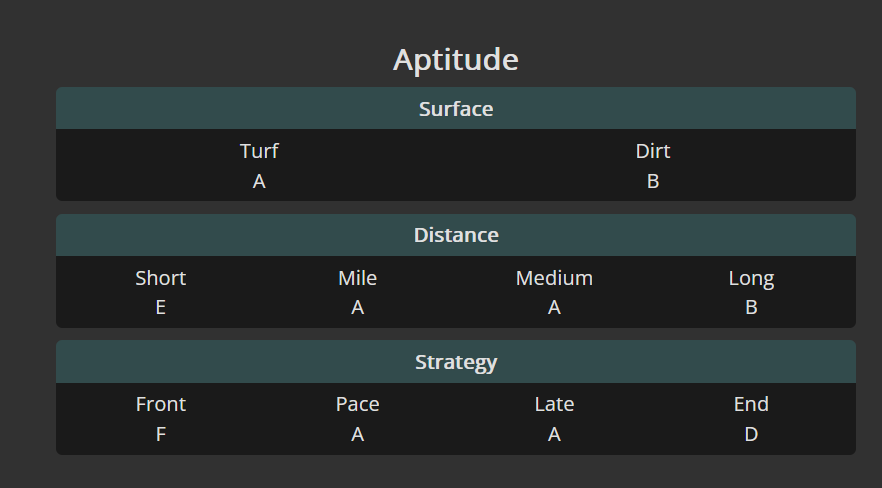Click the F grade under Front

[161, 435]
